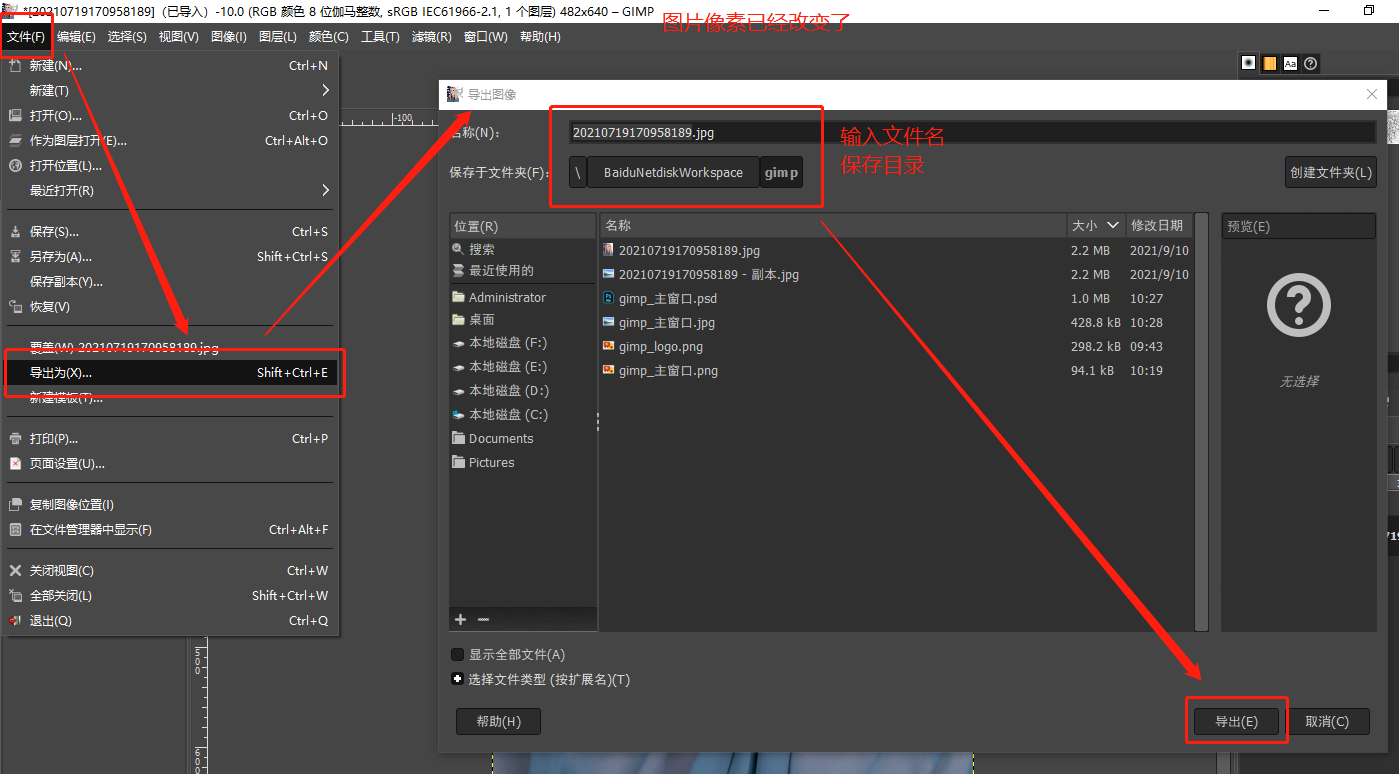Screen dimensions: 1399x774
Task: Click the 导出(E) export button
Action: coord(1236,721)
